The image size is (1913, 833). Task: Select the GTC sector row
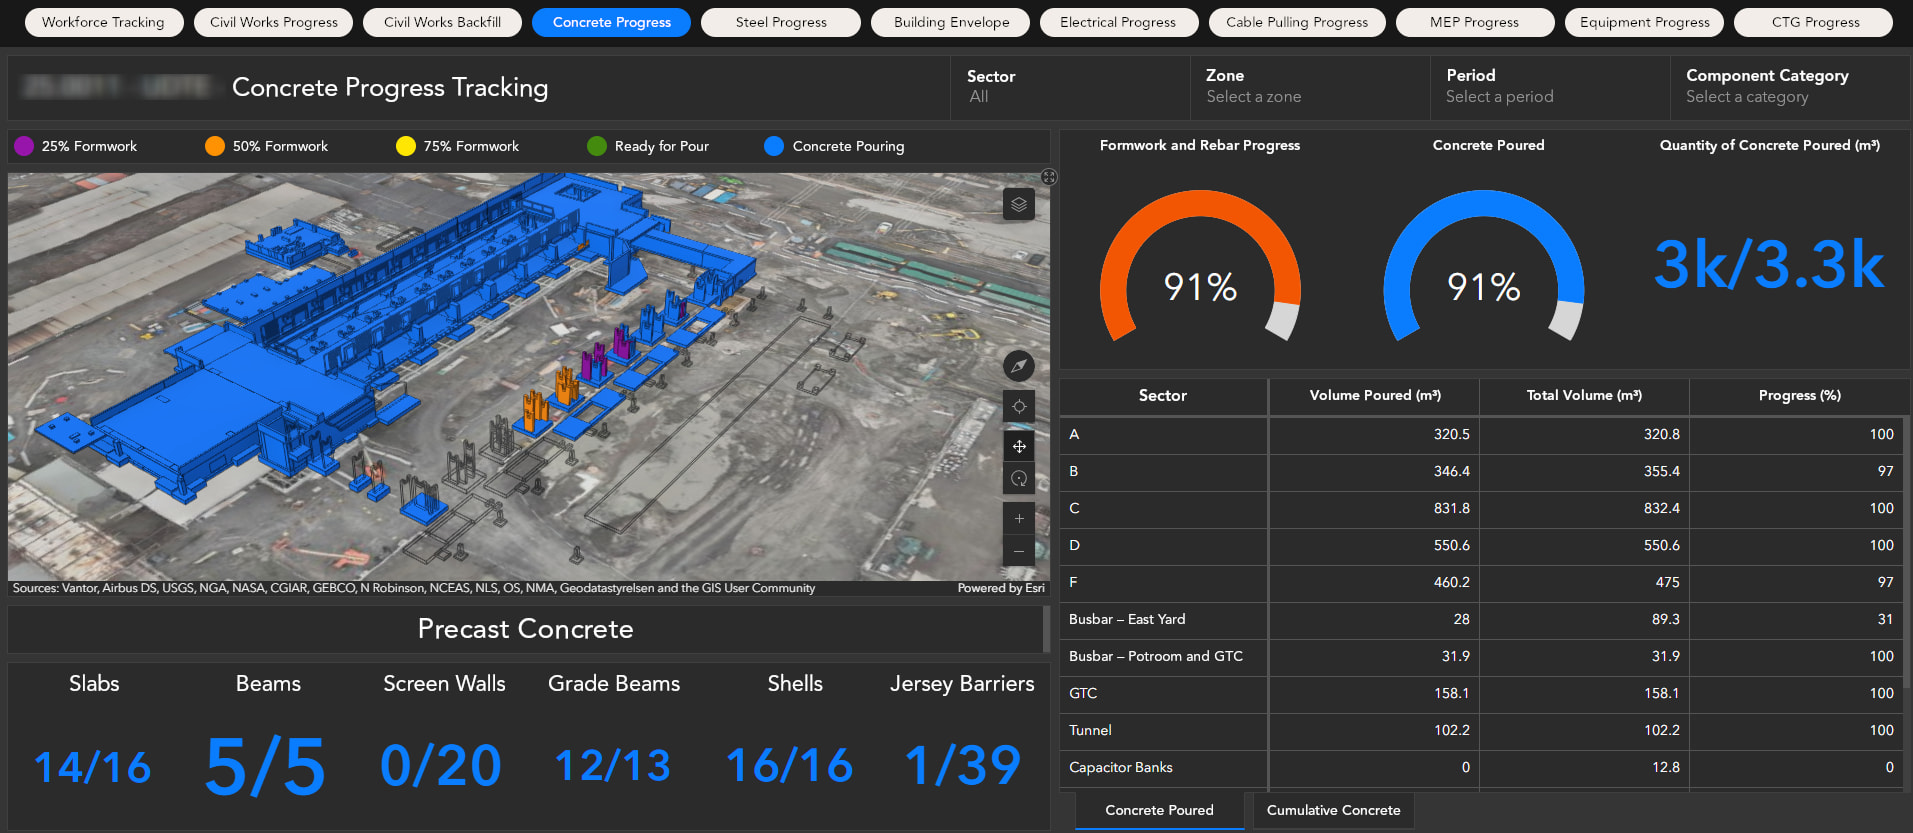click(x=1481, y=693)
